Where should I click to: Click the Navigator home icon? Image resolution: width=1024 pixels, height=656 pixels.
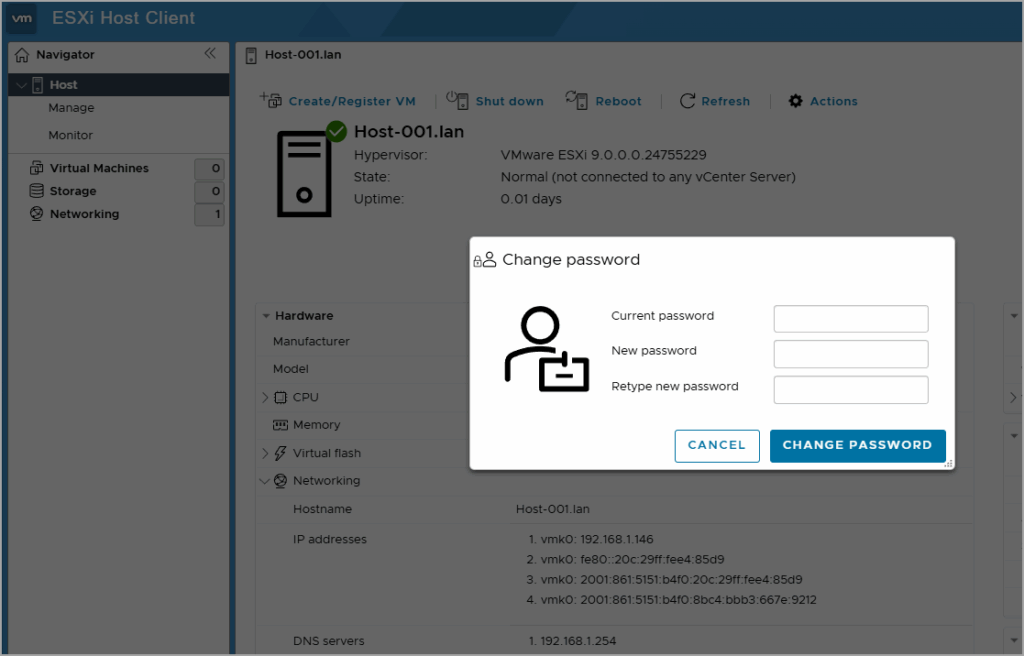coord(21,55)
